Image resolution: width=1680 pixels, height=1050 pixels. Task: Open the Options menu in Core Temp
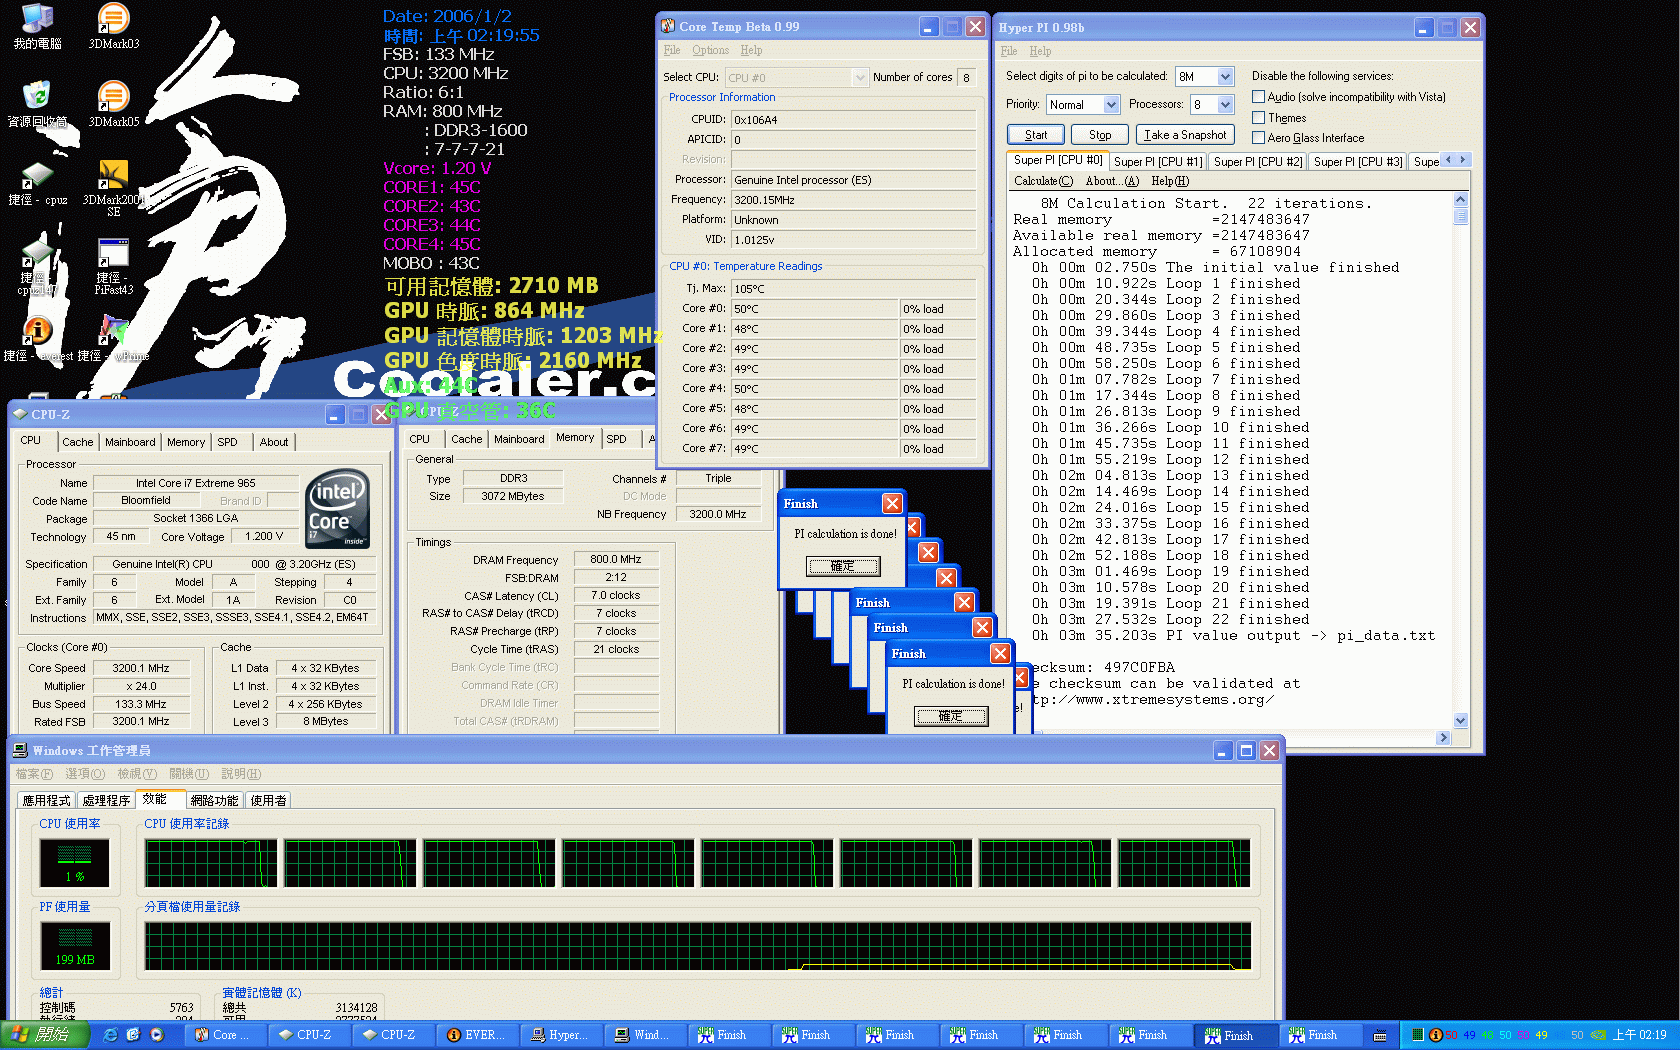pos(710,50)
